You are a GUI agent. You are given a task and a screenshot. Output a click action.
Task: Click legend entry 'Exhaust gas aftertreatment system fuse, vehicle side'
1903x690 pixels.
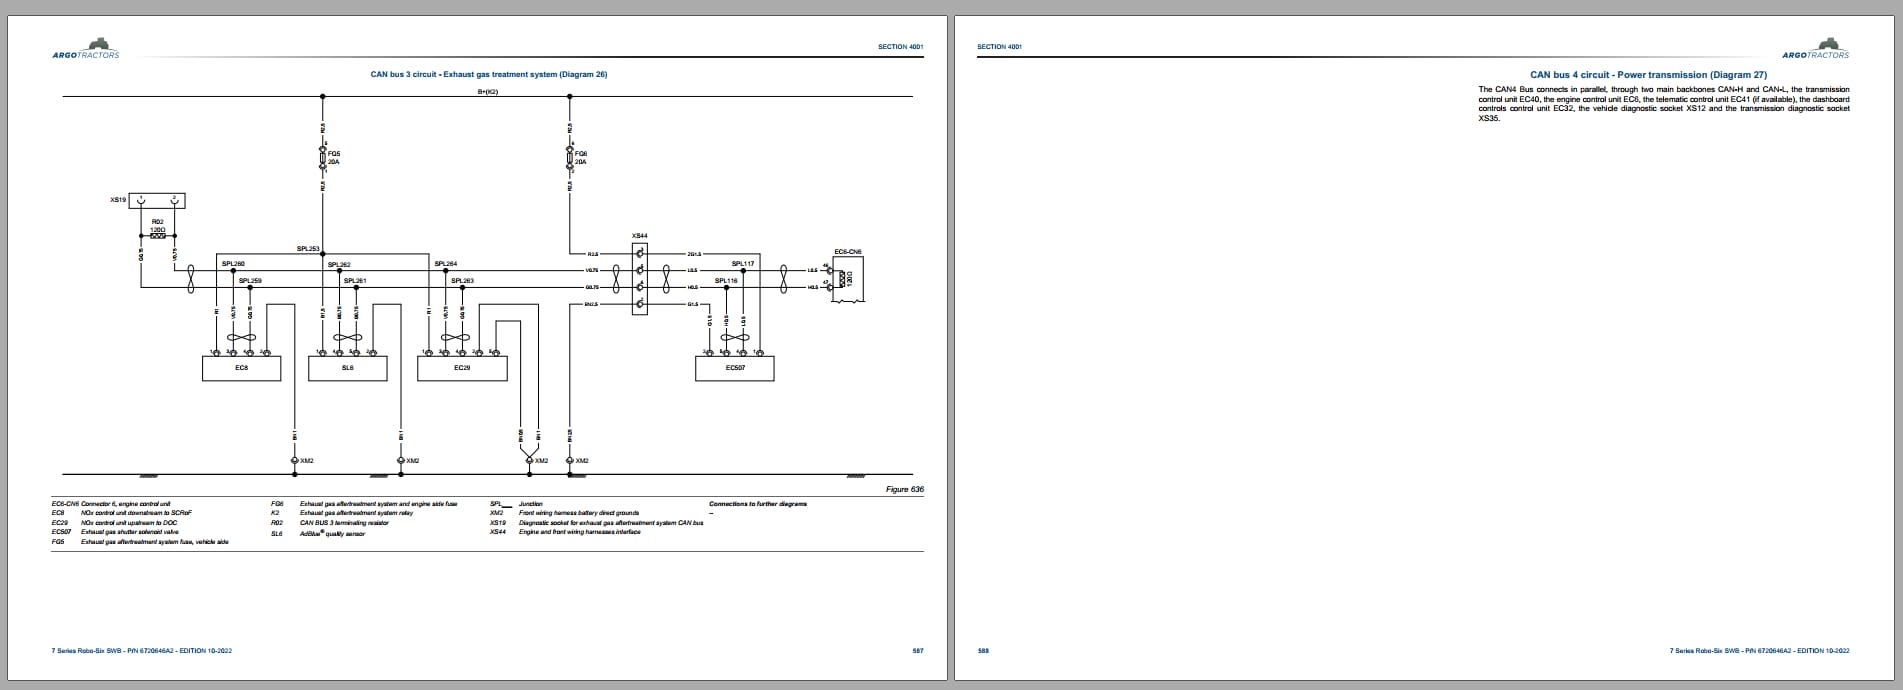pos(155,542)
